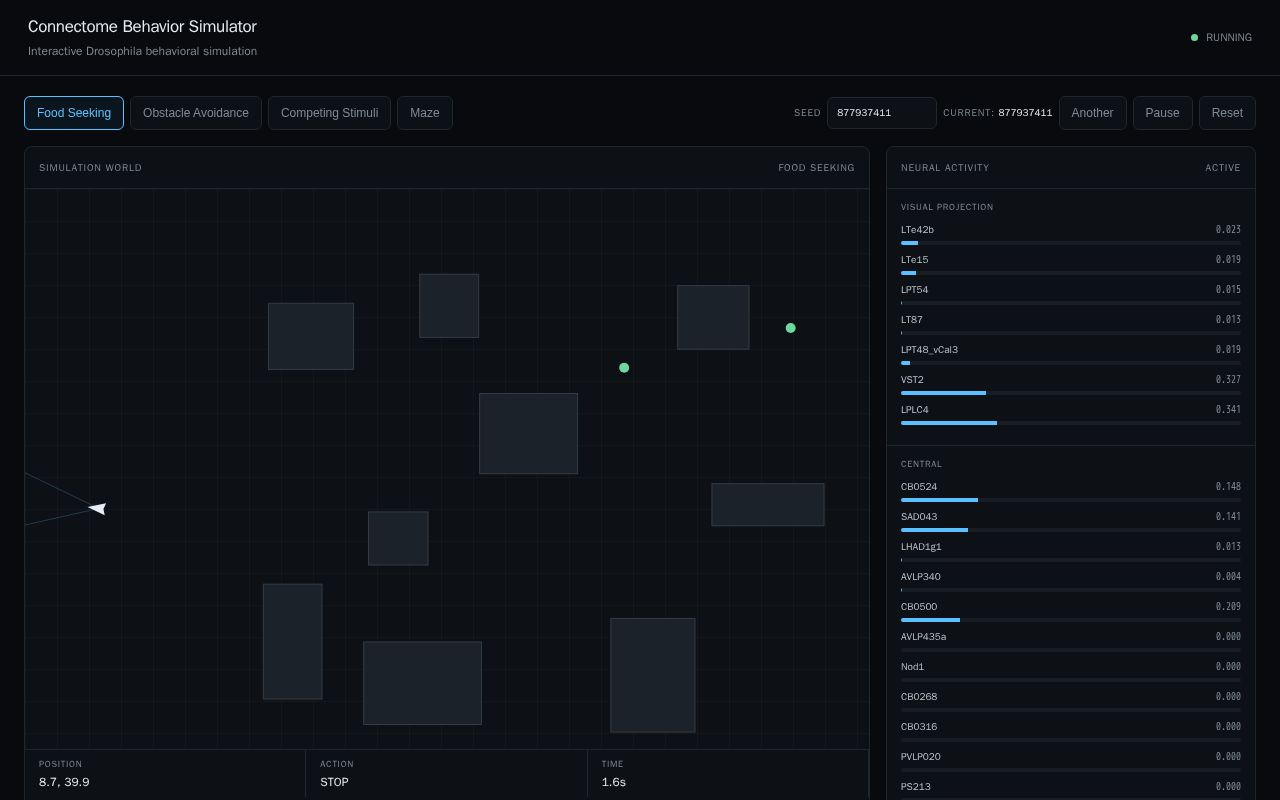Click the LPLC4 value 0.341
This screenshot has height=800, width=1280.
(x=1228, y=410)
